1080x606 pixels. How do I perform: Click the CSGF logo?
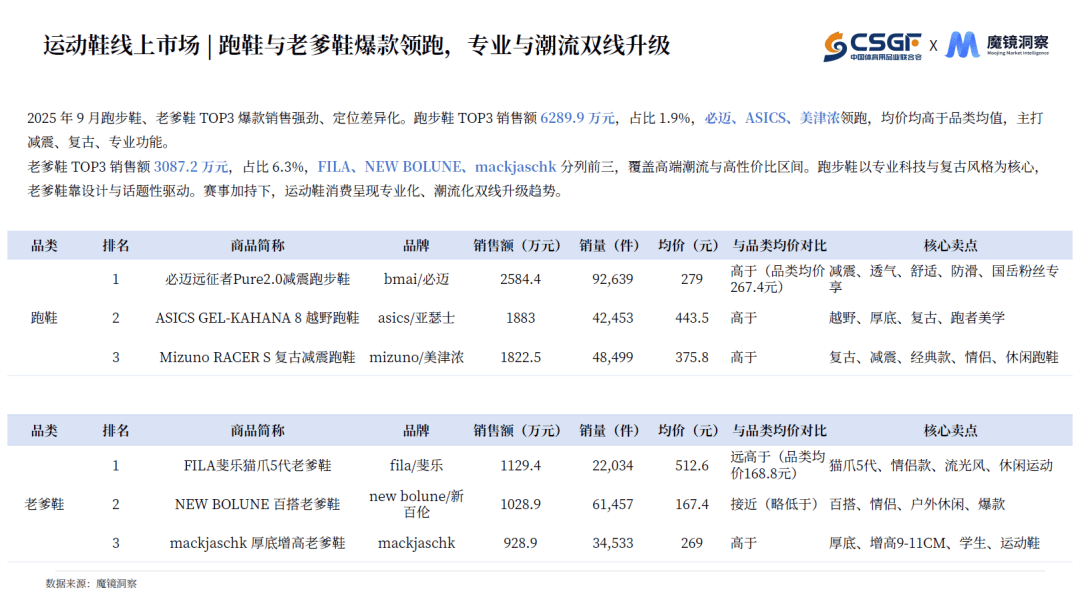[x=872, y=46]
